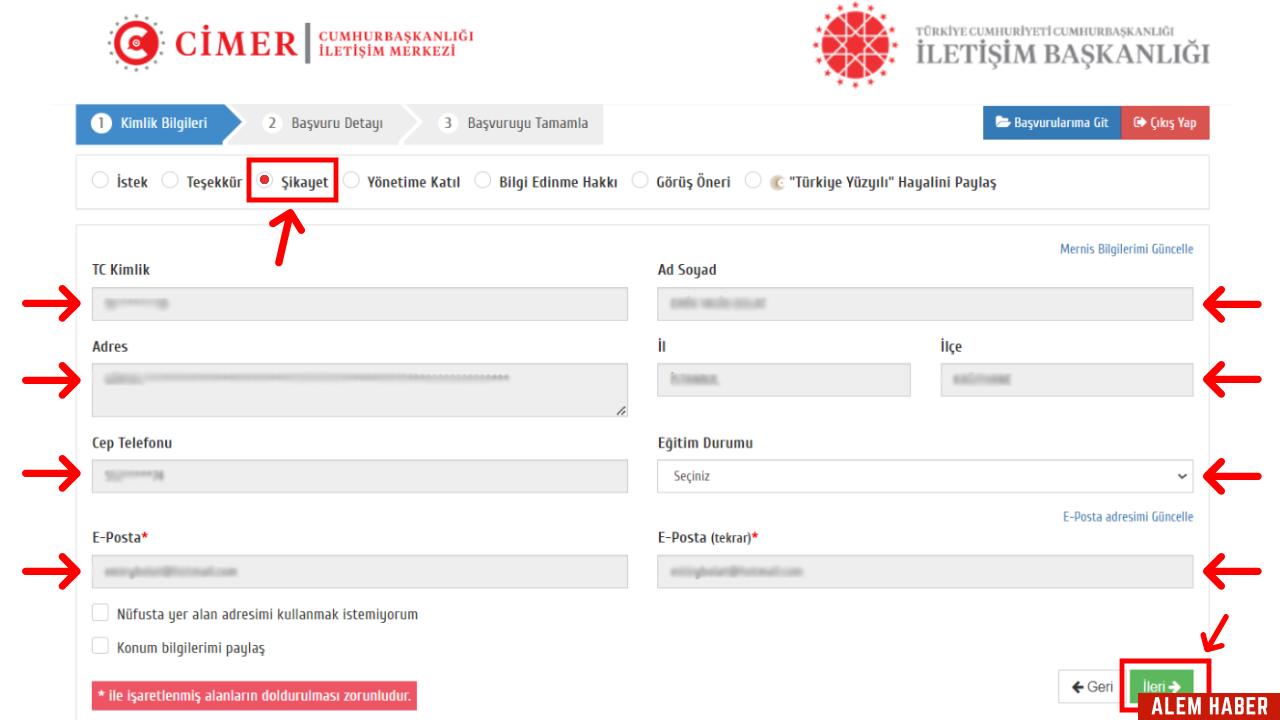Viewport: 1280px width, 720px height.
Task: Click E-Posta adresimi Güncelle link
Action: coord(1127,517)
